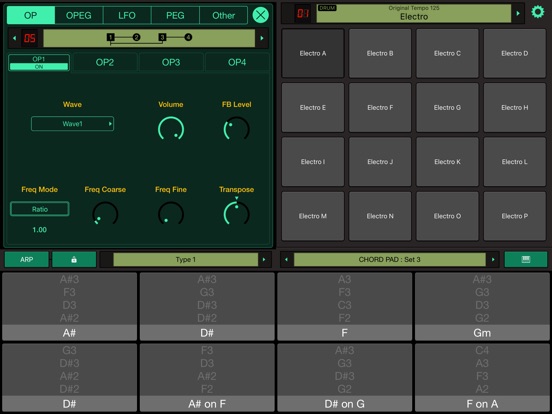Change the Freq Mode Ratio selector

coord(39,209)
